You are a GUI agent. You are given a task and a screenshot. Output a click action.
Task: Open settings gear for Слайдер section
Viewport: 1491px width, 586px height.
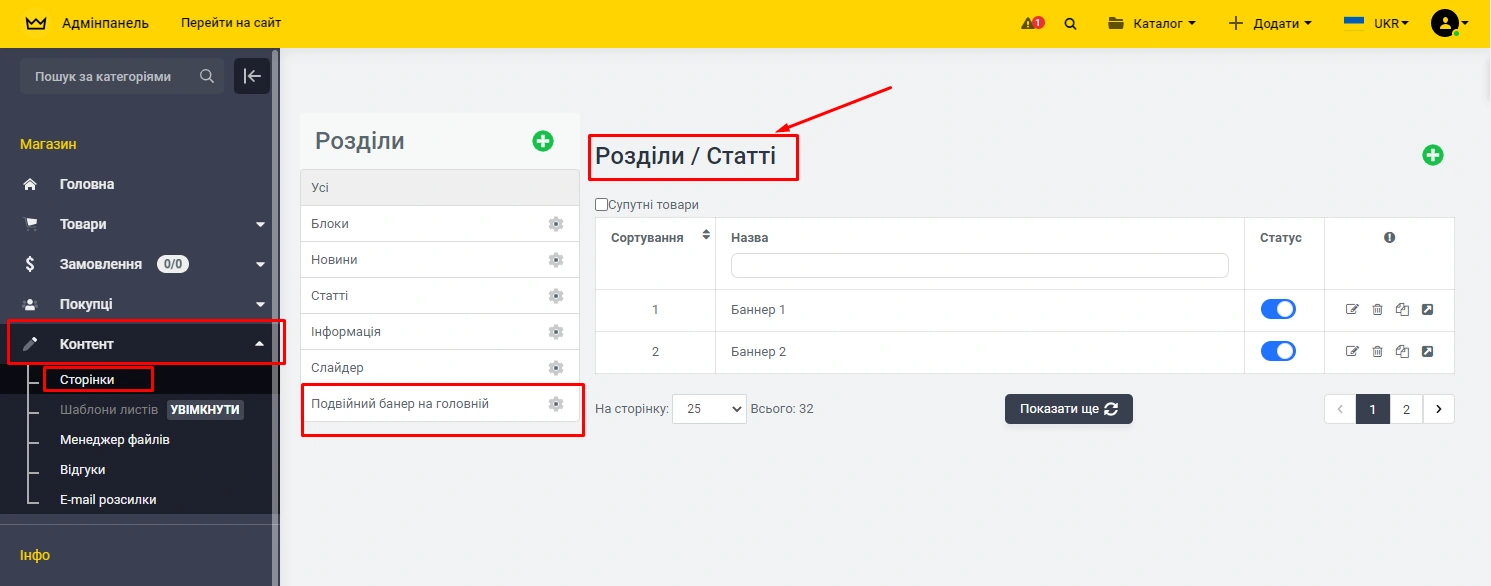(x=556, y=368)
